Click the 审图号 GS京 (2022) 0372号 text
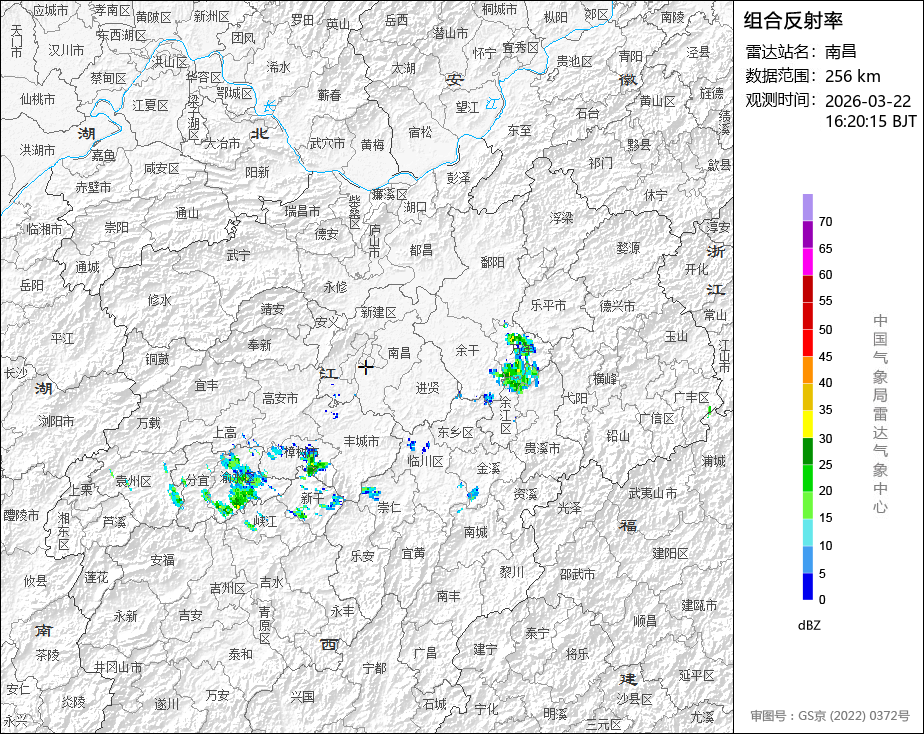The width and height of the screenshot is (924, 734). (x=830, y=716)
